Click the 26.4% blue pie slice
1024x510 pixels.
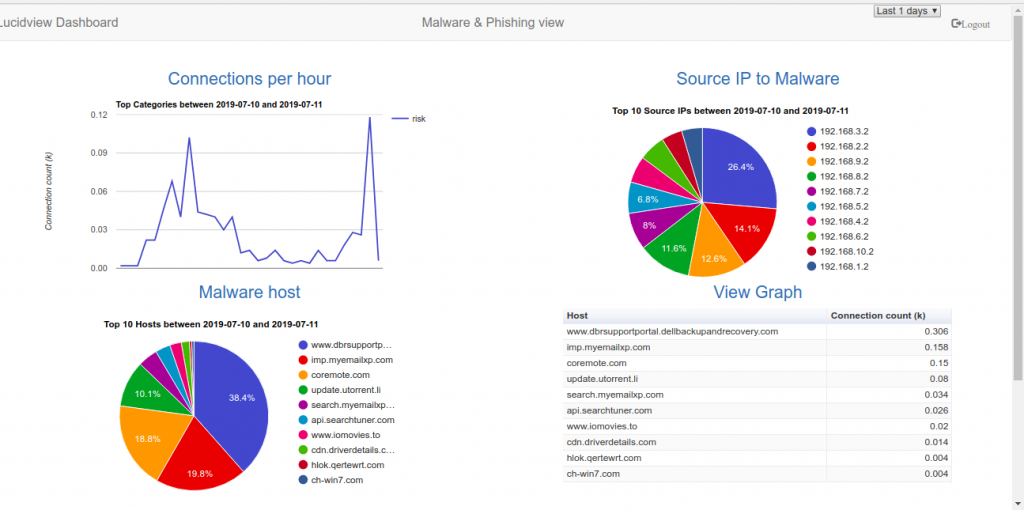[738, 167]
